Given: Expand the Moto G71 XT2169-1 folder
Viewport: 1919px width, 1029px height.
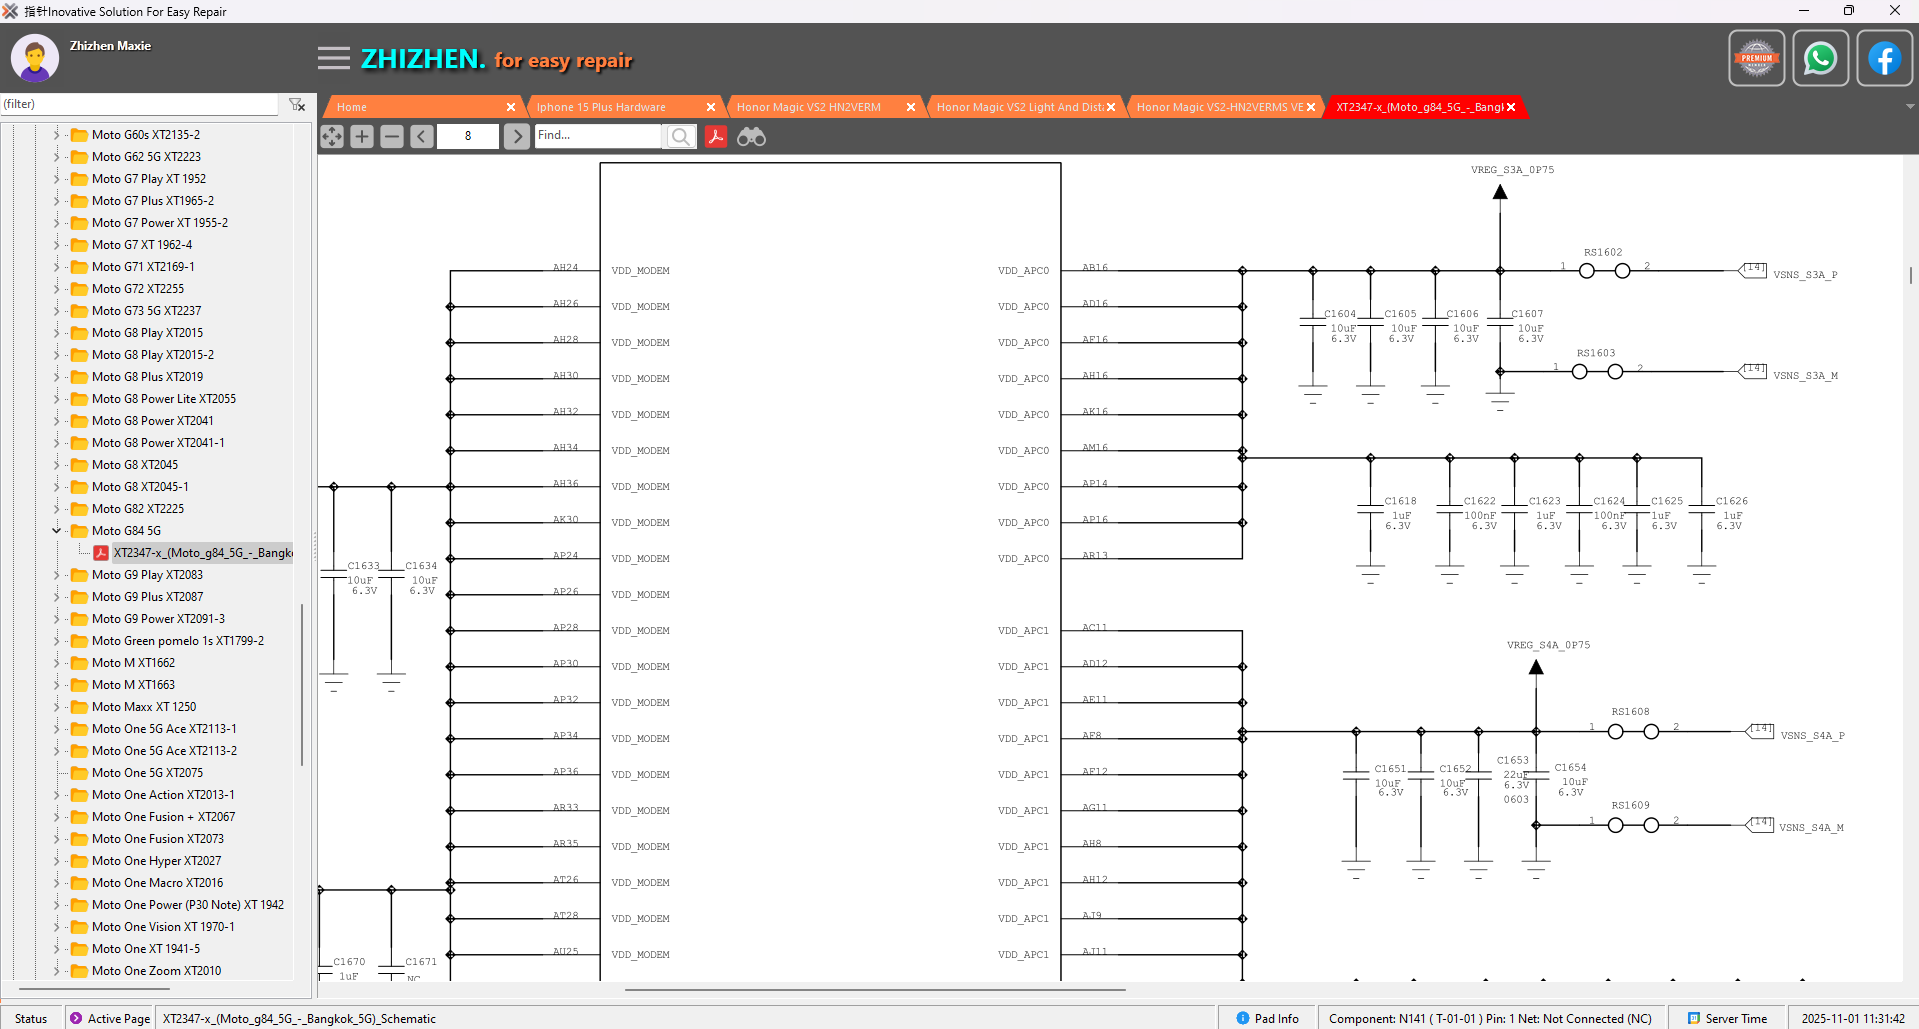Looking at the screenshot, I should click(x=56, y=266).
